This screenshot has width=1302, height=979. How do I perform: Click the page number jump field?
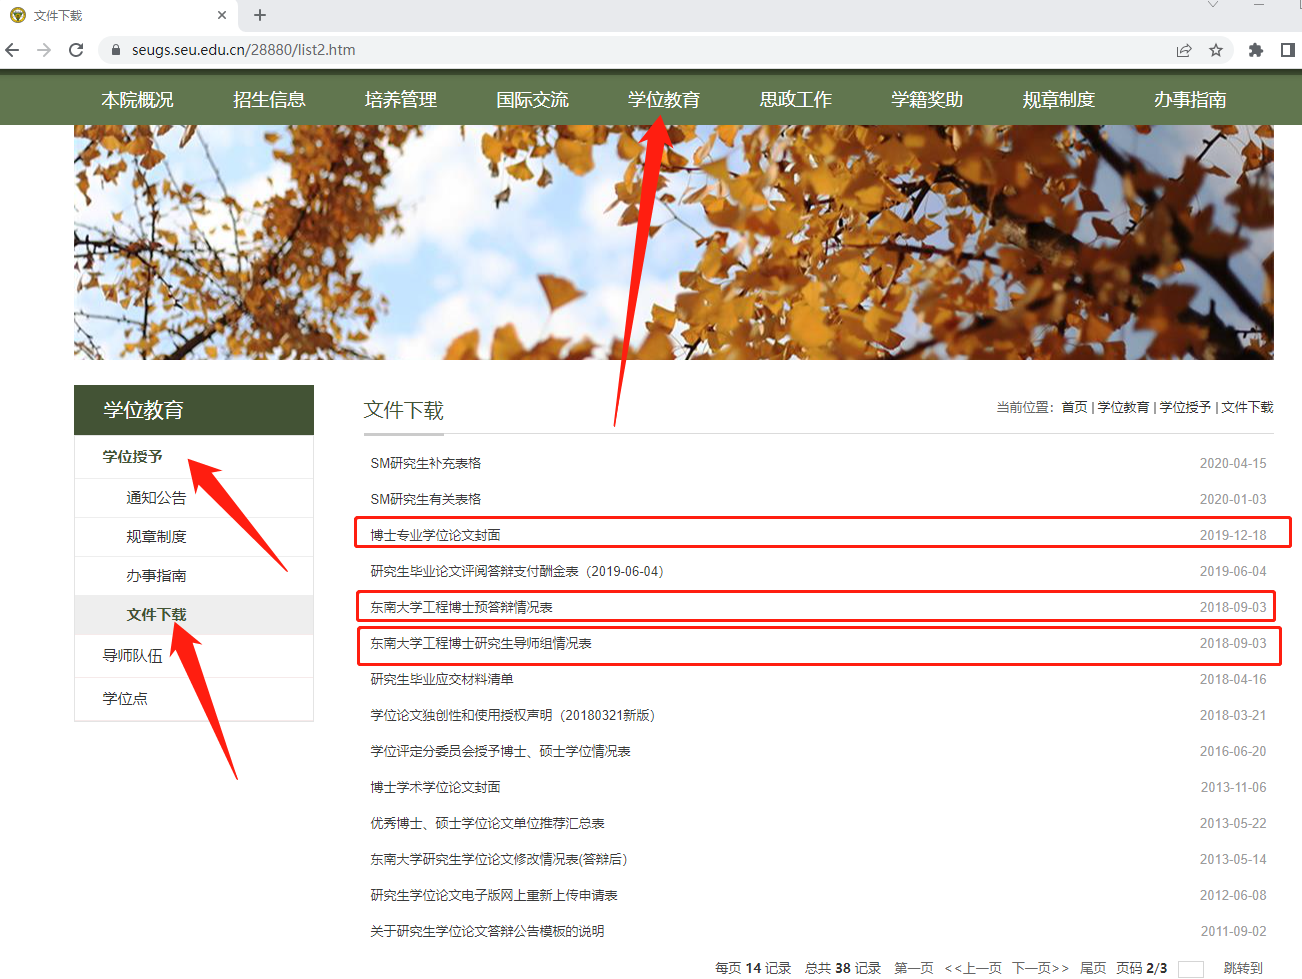(x=1190, y=968)
